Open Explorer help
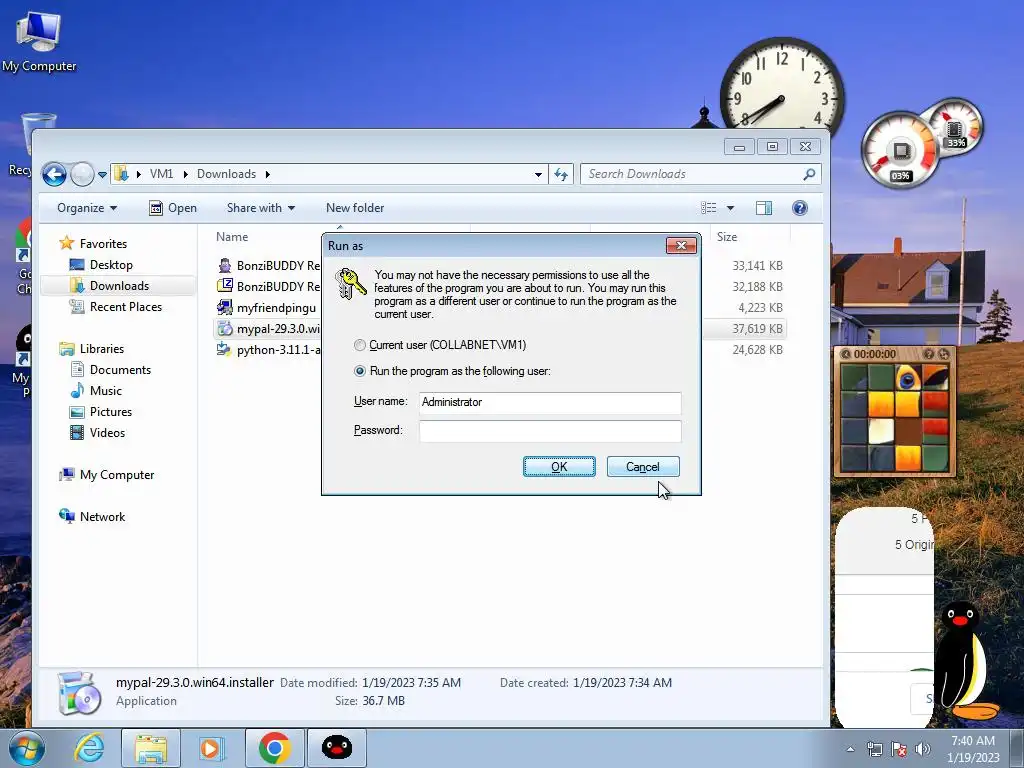Screen dimensions: 1024x768 click(x=799, y=208)
